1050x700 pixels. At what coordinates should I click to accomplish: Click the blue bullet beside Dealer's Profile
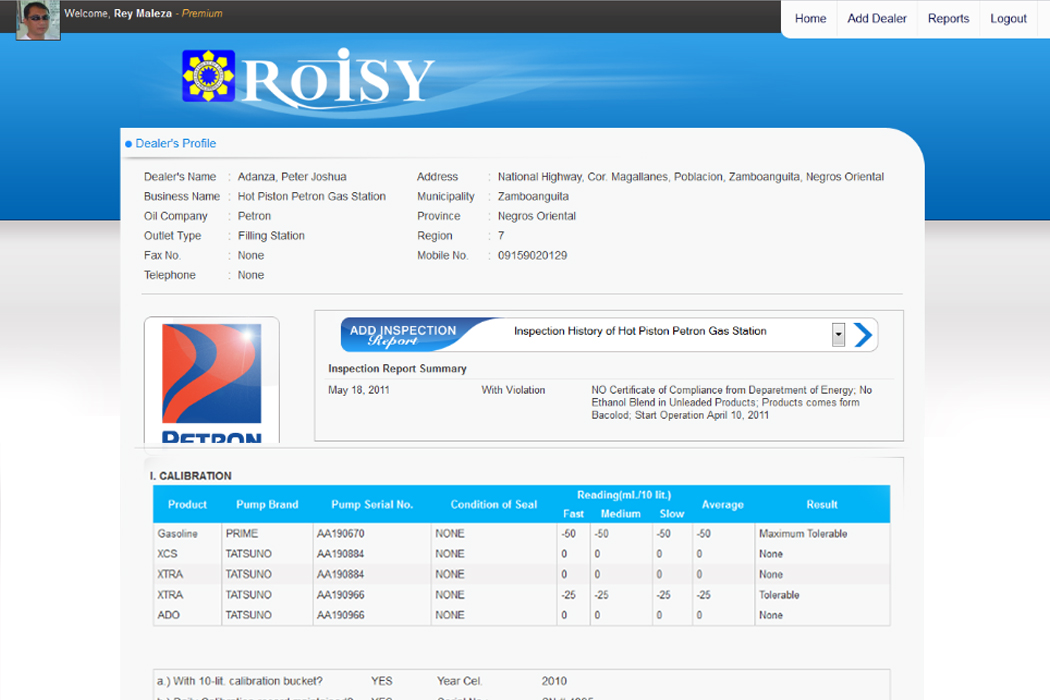point(128,145)
